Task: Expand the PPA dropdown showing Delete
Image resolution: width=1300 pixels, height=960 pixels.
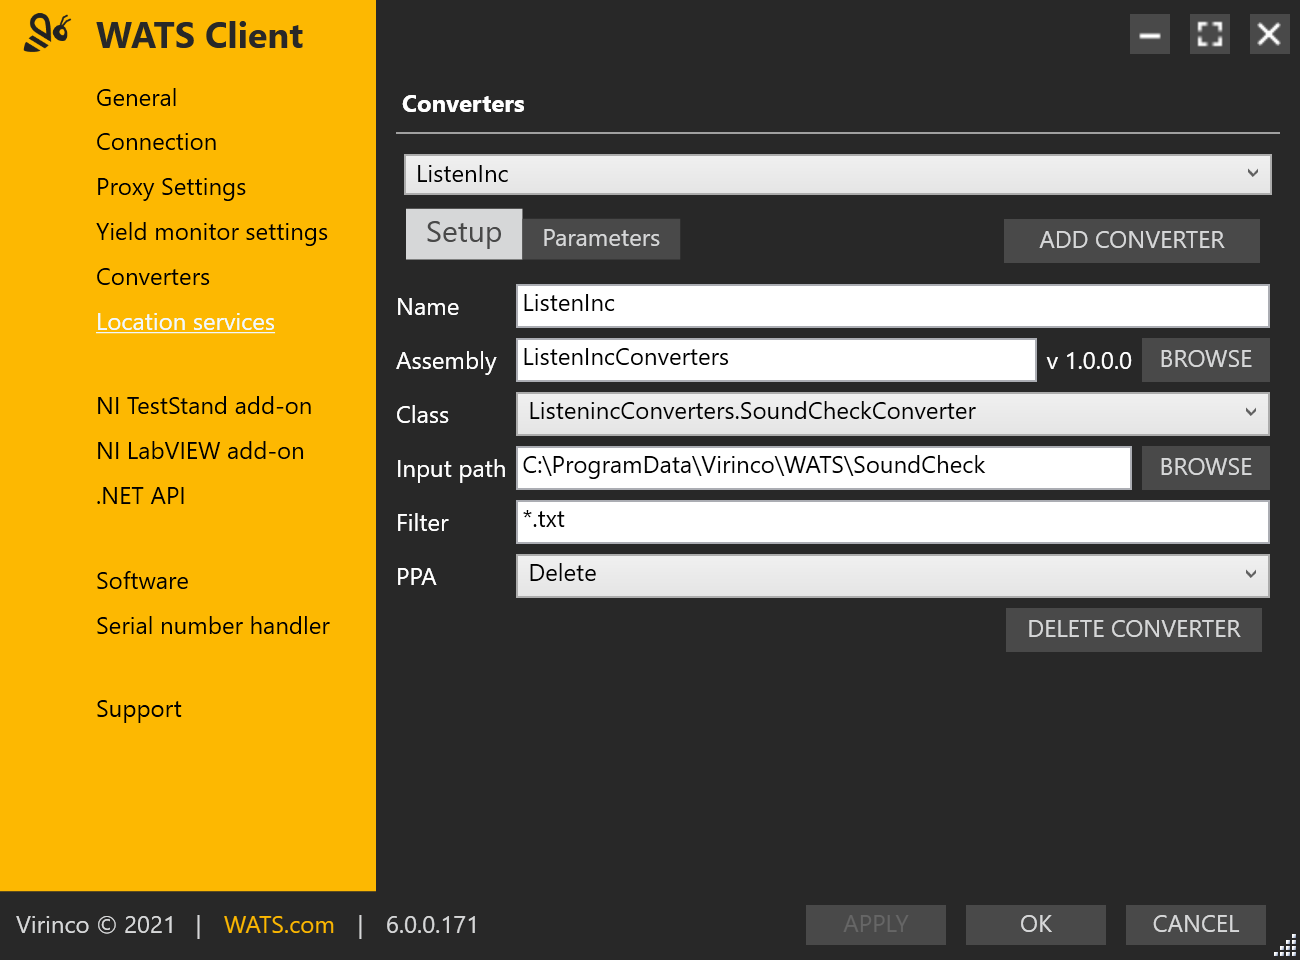Action: click(x=893, y=576)
